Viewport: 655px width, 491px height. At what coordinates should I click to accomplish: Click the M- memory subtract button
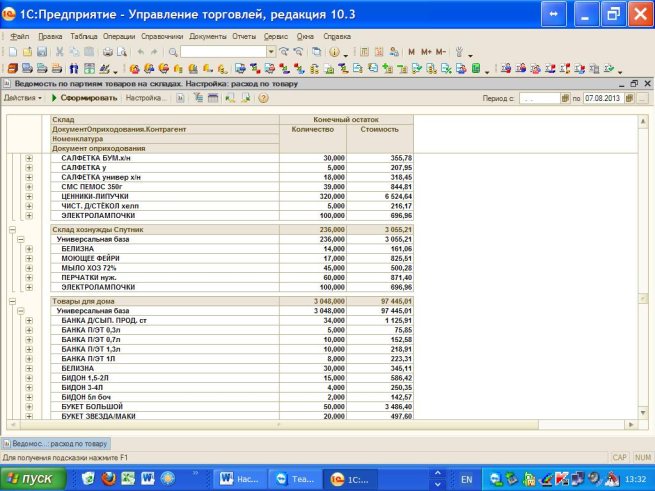(x=441, y=52)
